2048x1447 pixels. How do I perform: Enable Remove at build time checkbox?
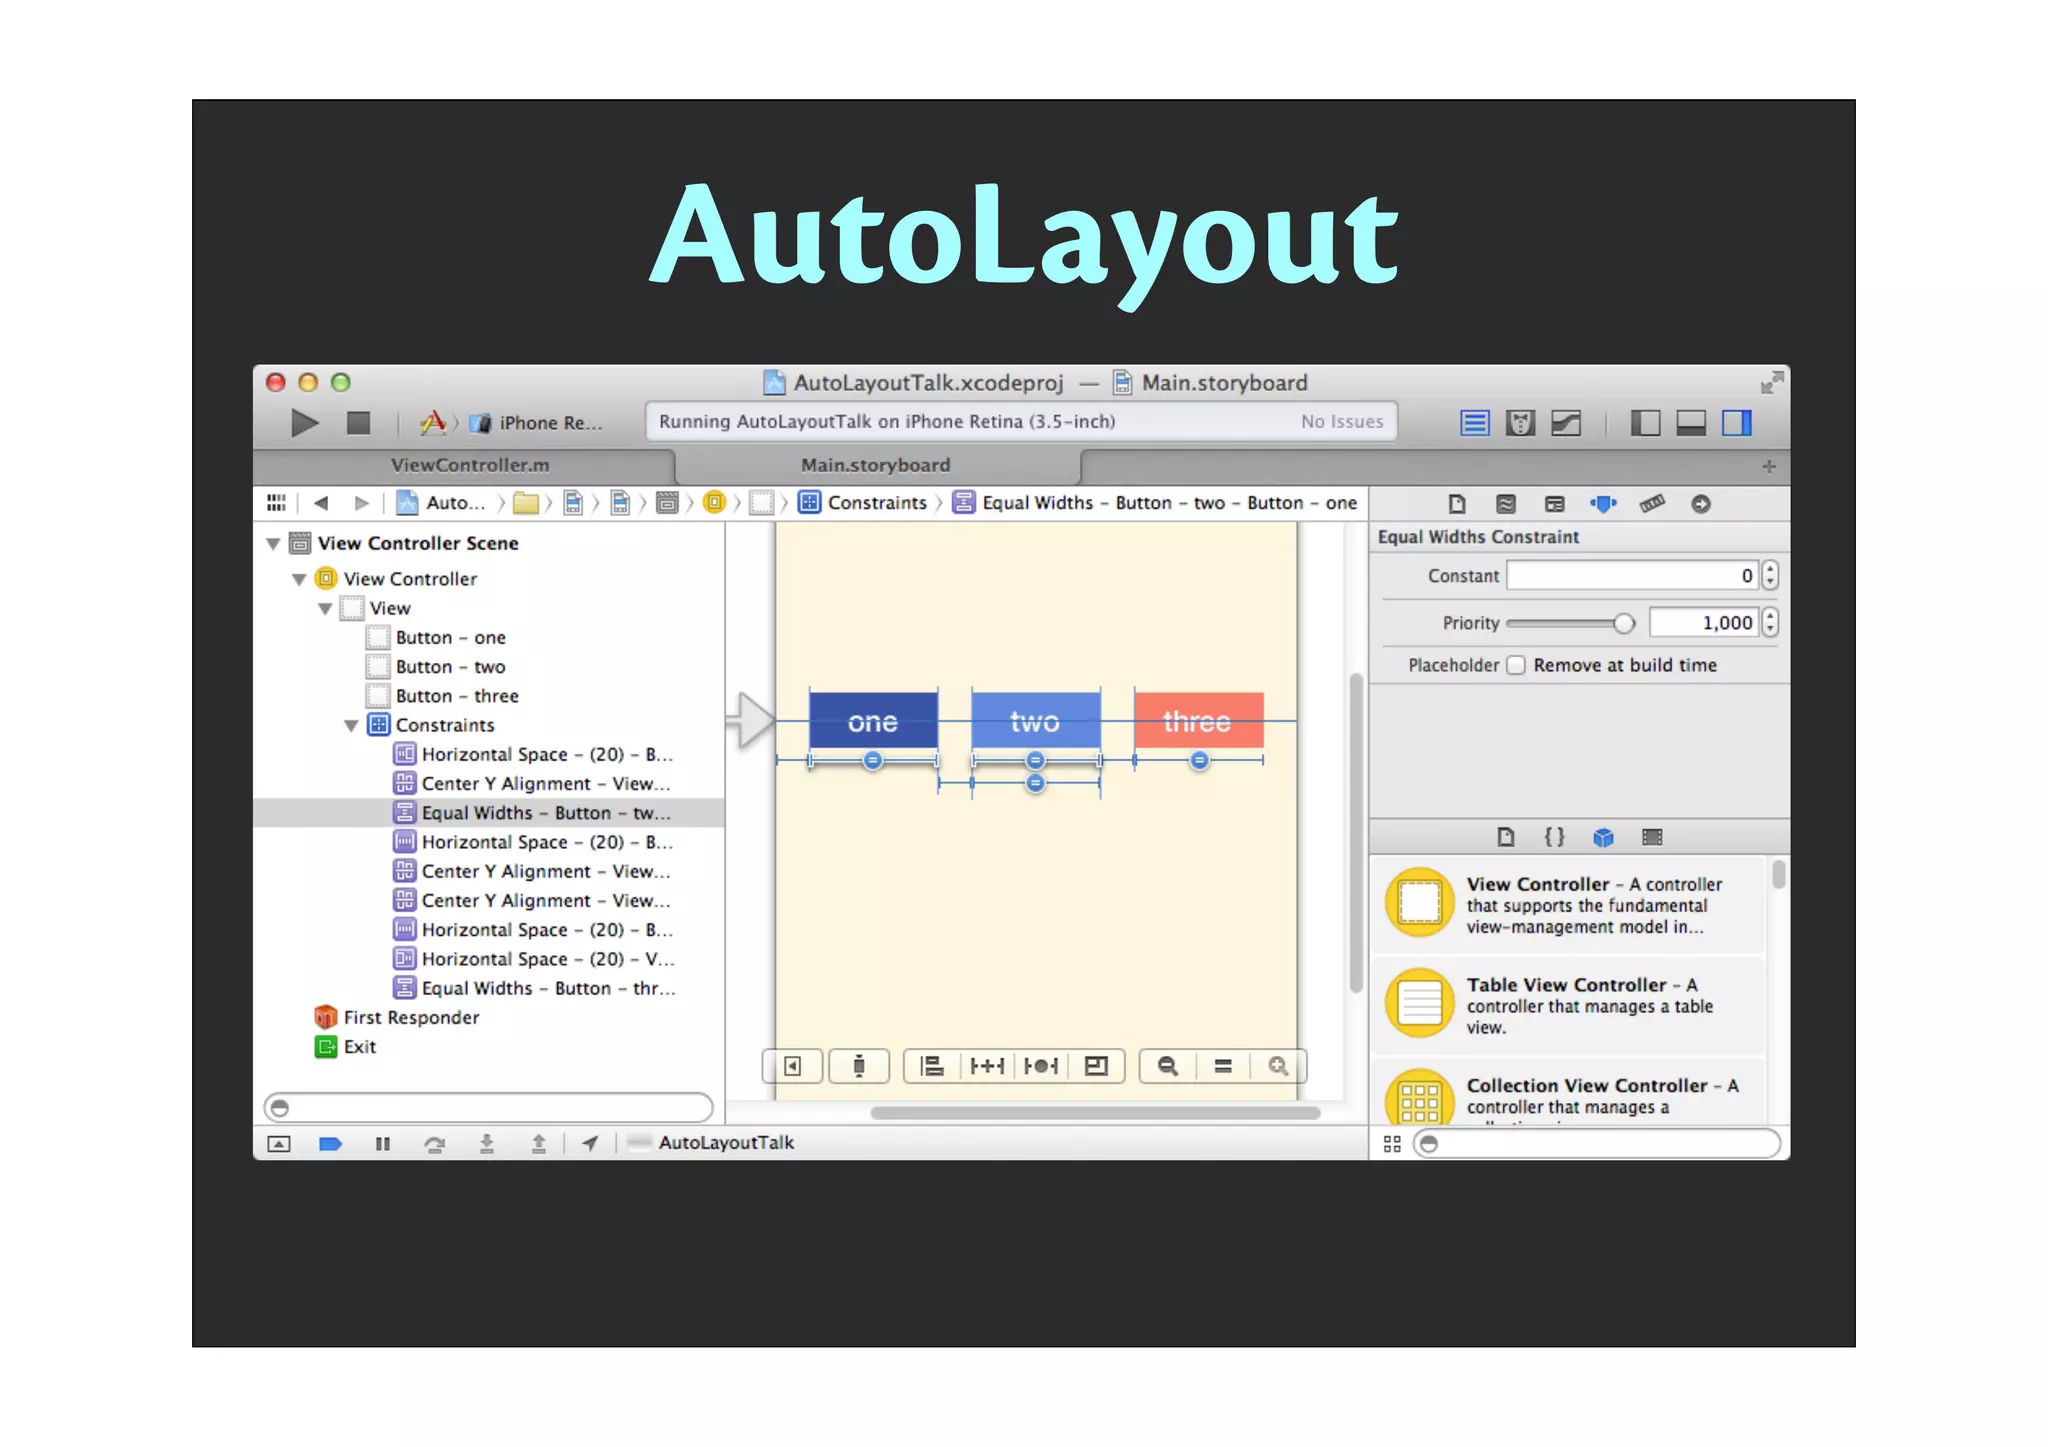(1516, 666)
